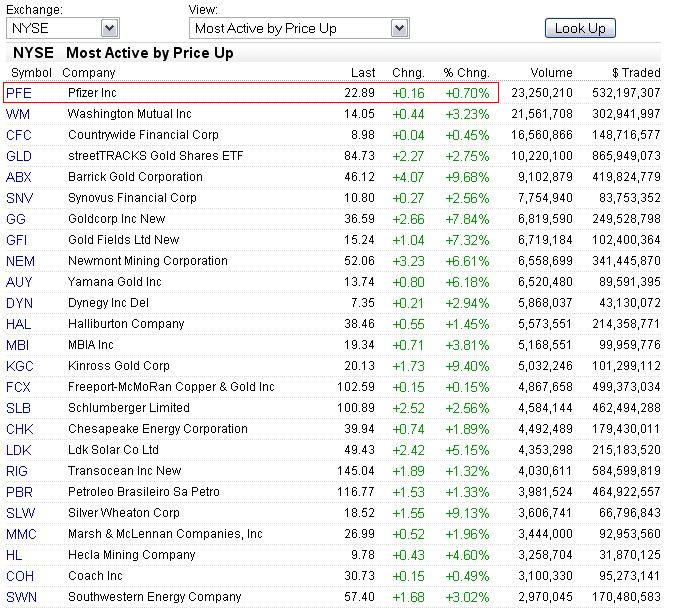Select the HAL stock symbol
This screenshot has height=612, width=673.
[18, 324]
